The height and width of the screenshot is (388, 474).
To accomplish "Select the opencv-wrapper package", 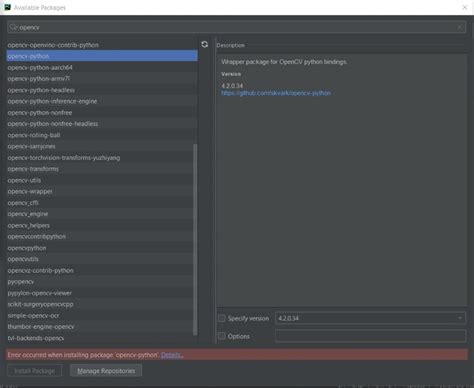I will (100, 191).
